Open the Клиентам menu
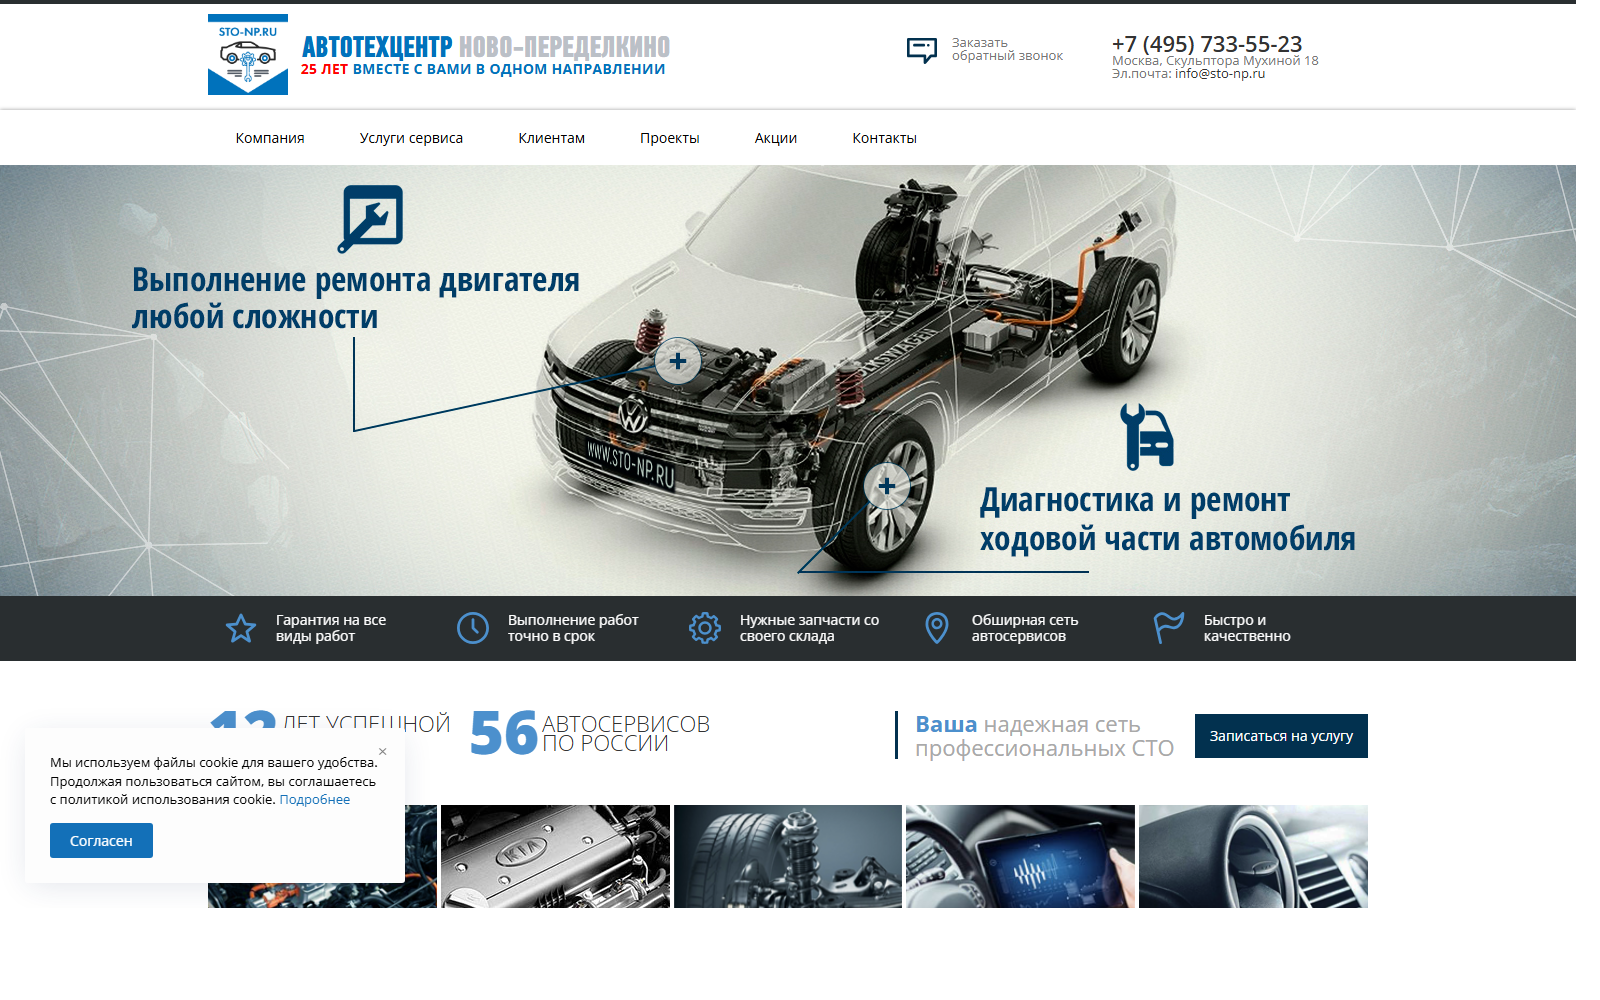 click(x=552, y=138)
